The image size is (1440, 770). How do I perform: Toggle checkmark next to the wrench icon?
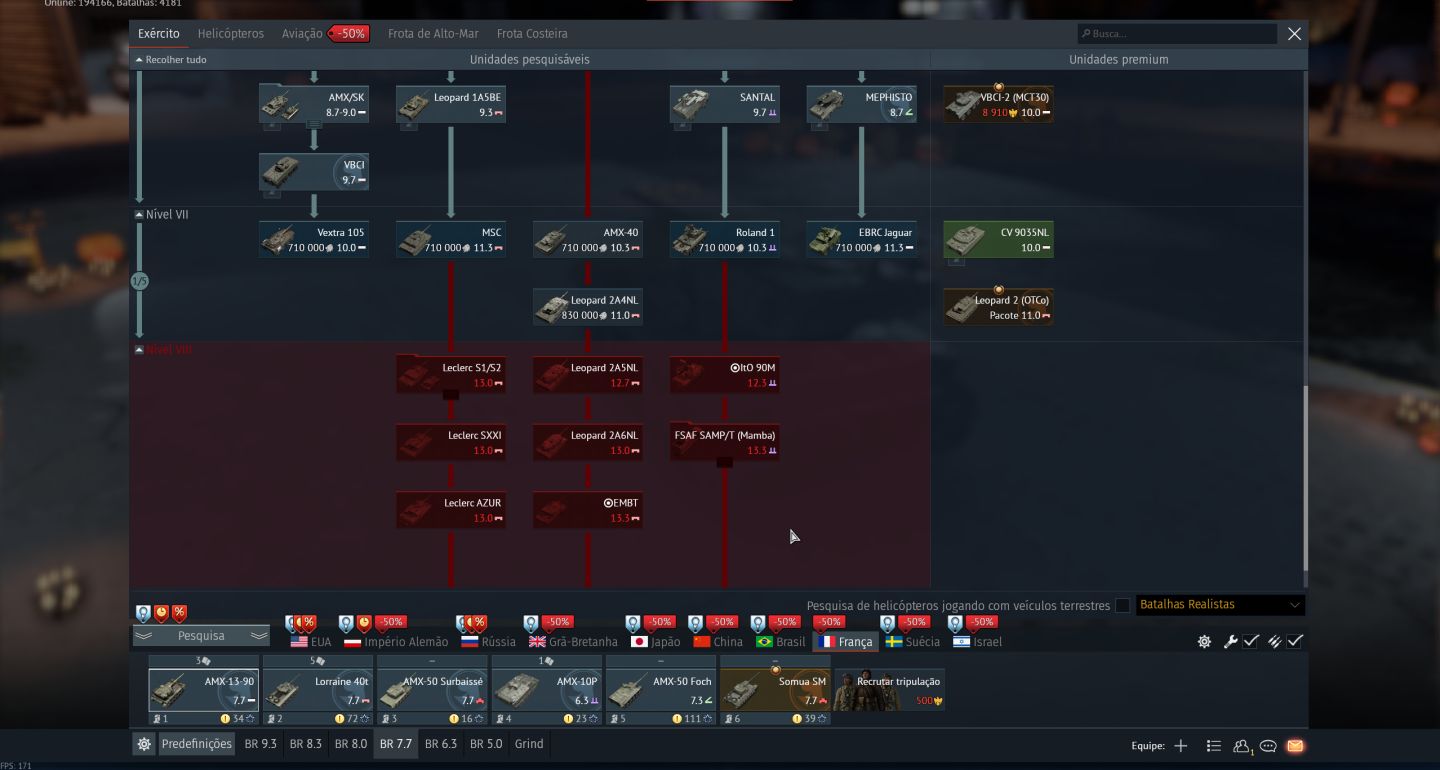pyautogui.click(x=1250, y=642)
